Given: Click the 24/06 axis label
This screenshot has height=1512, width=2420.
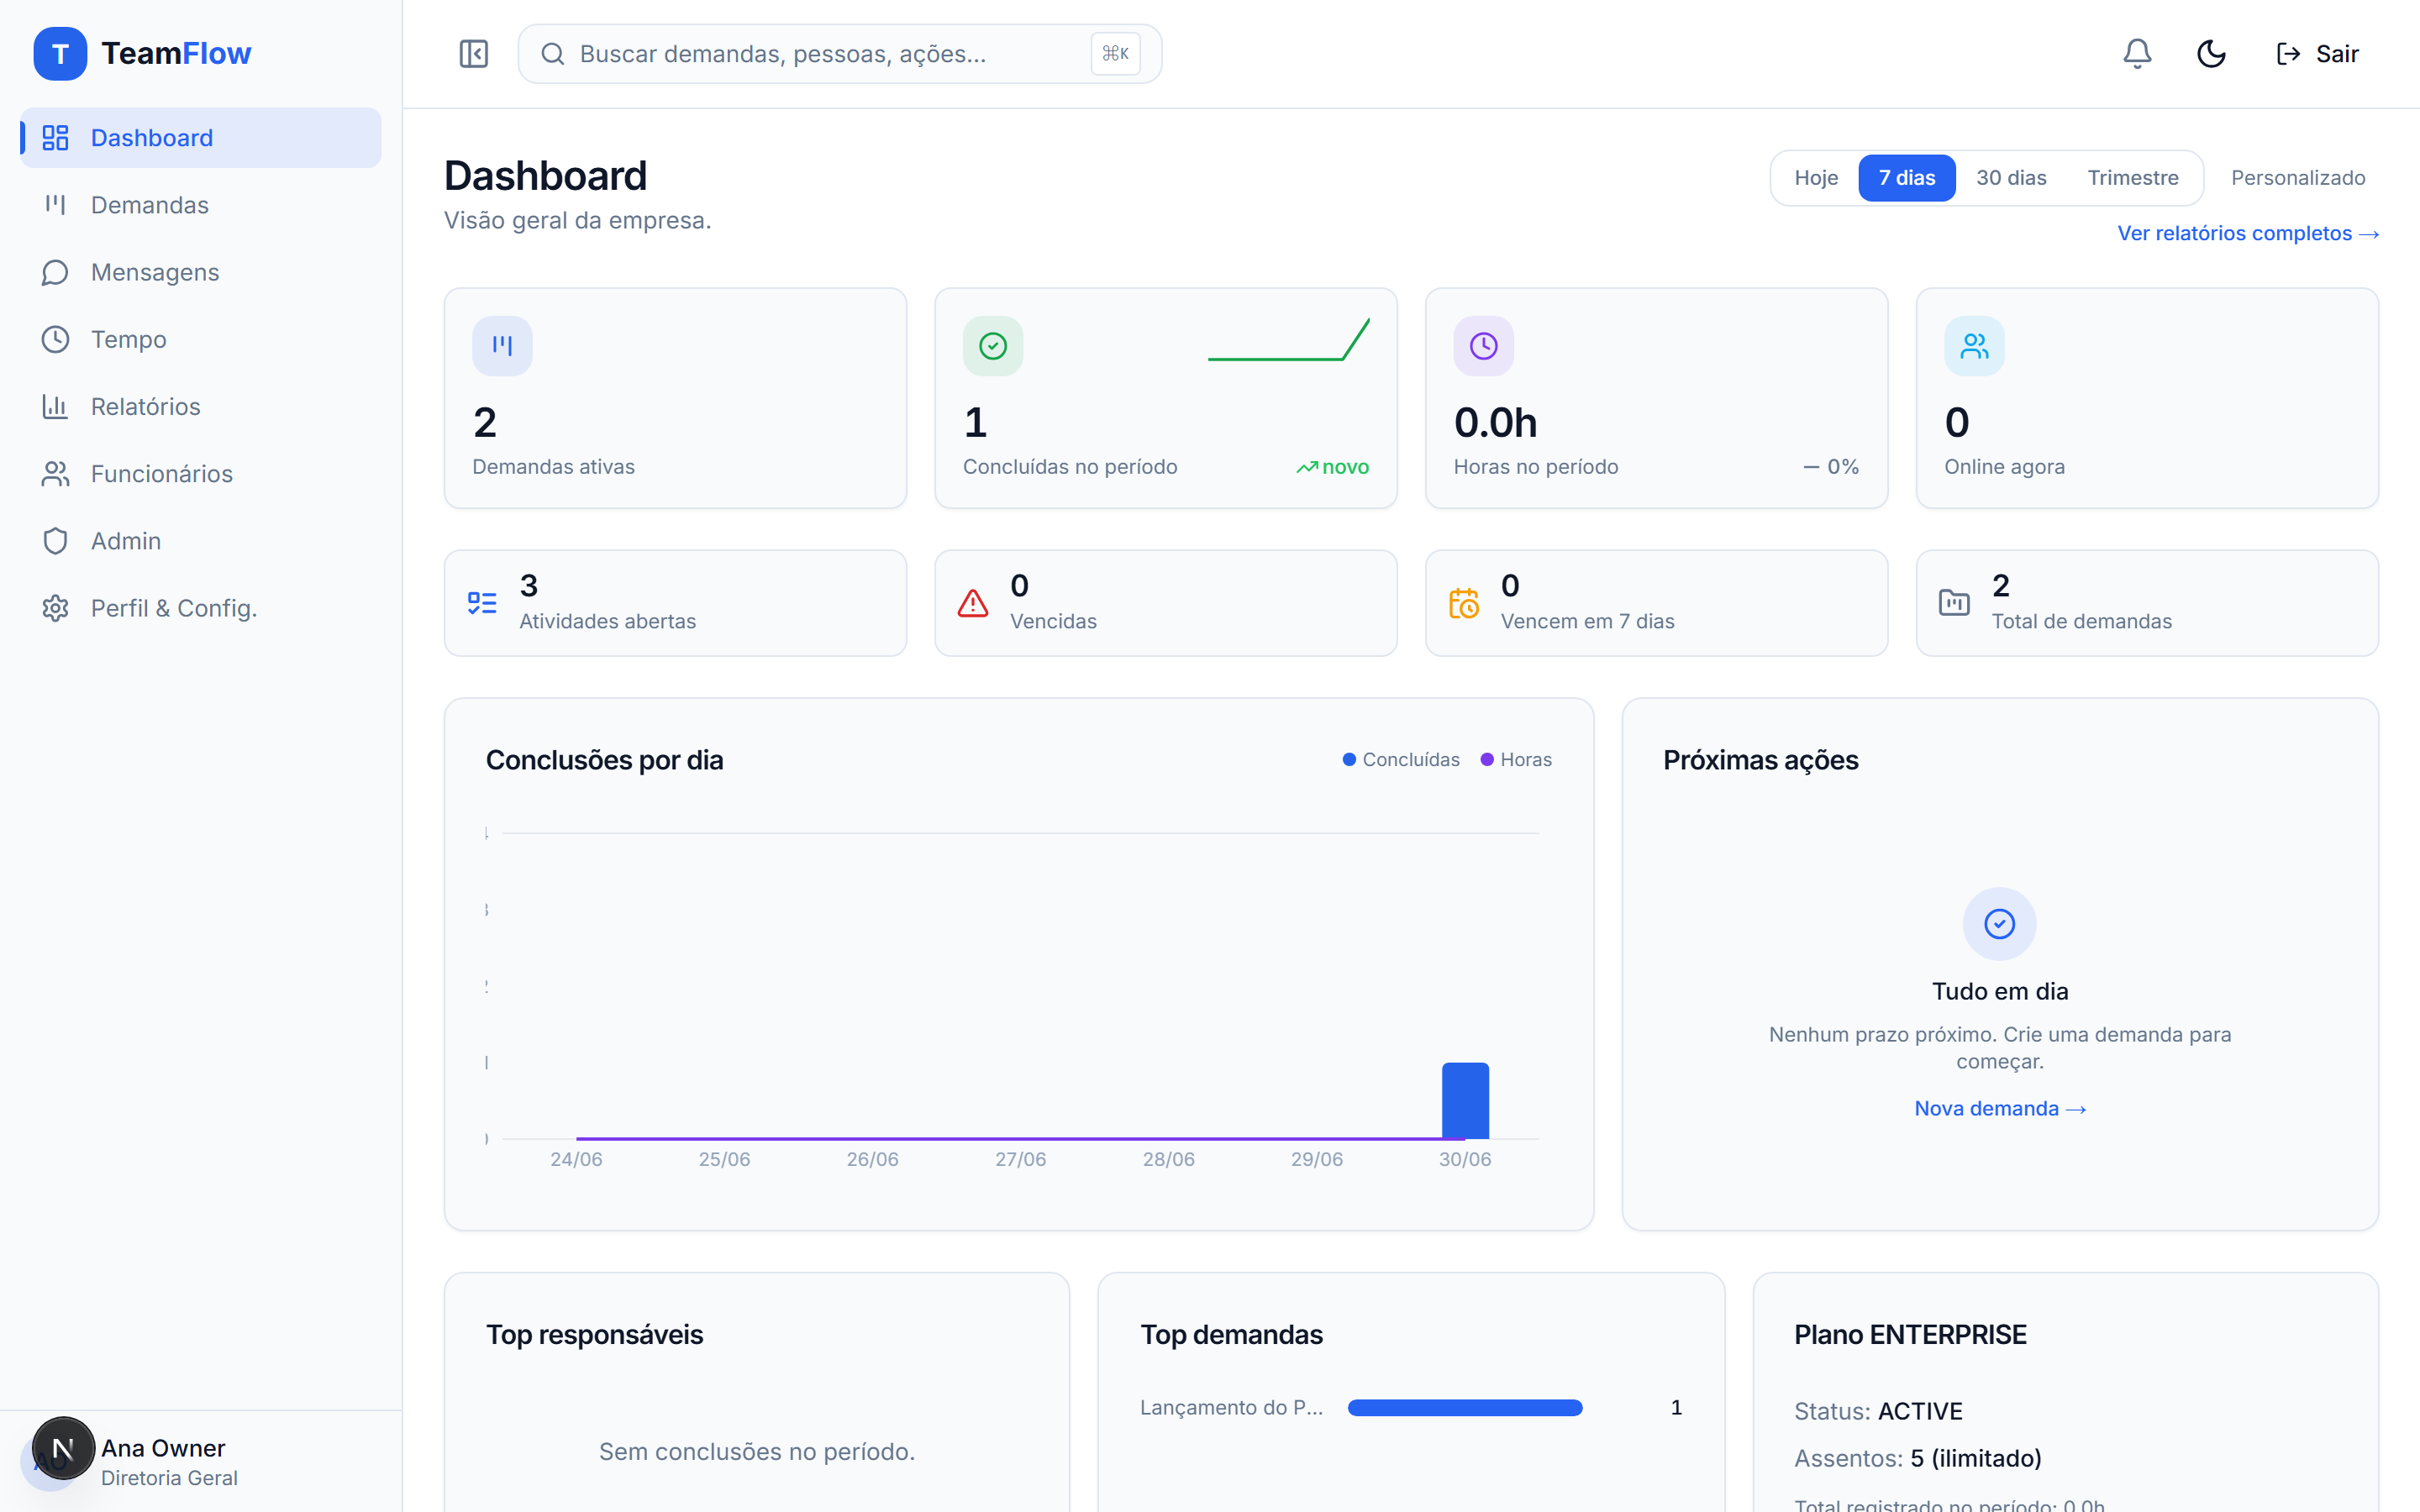Looking at the screenshot, I should click(x=576, y=1159).
